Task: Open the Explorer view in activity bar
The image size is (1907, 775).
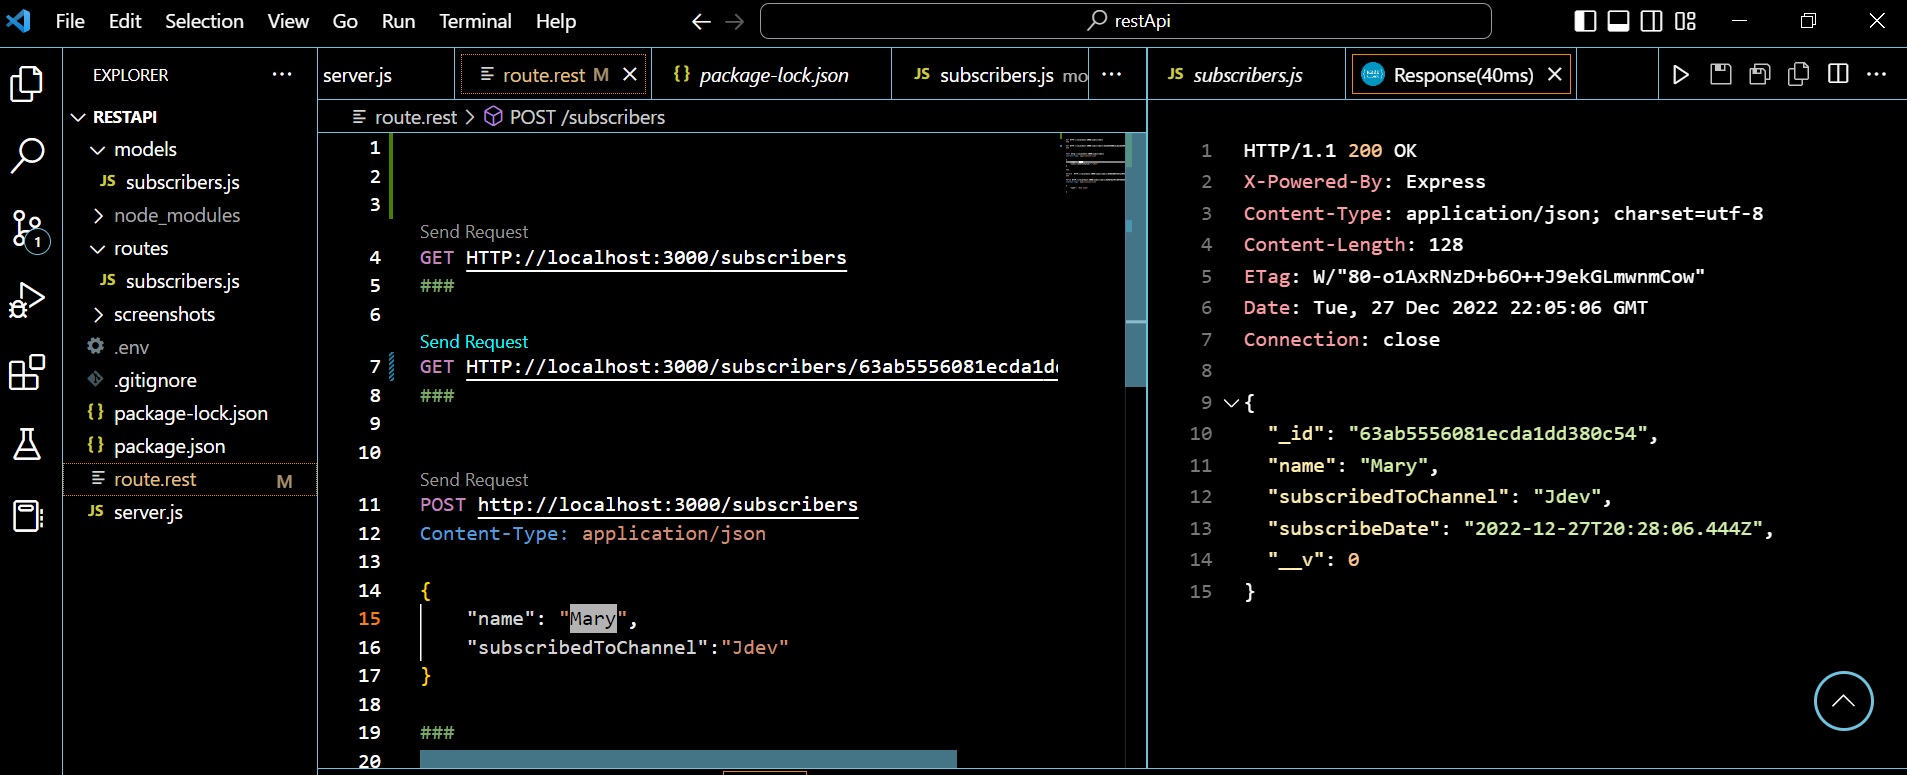Action: click(x=27, y=84)
